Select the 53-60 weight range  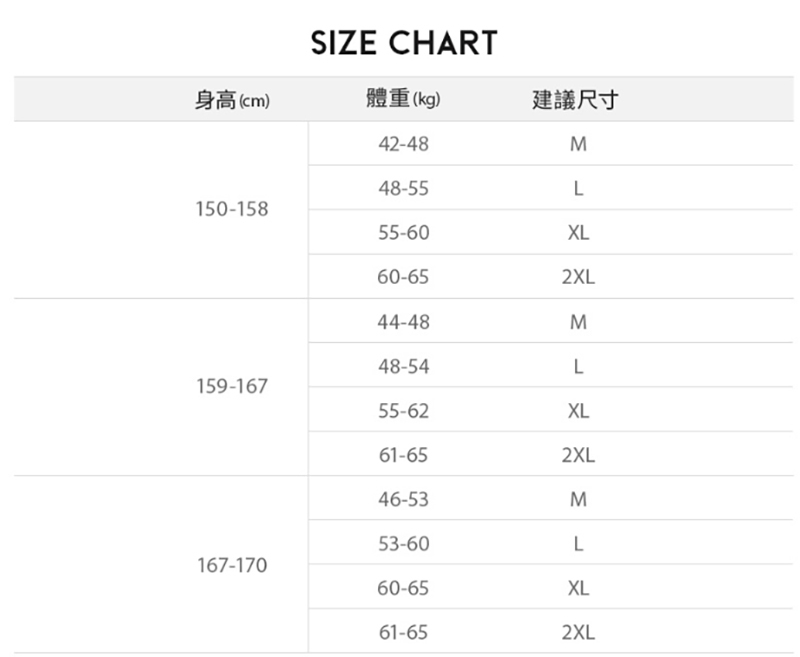403,544
